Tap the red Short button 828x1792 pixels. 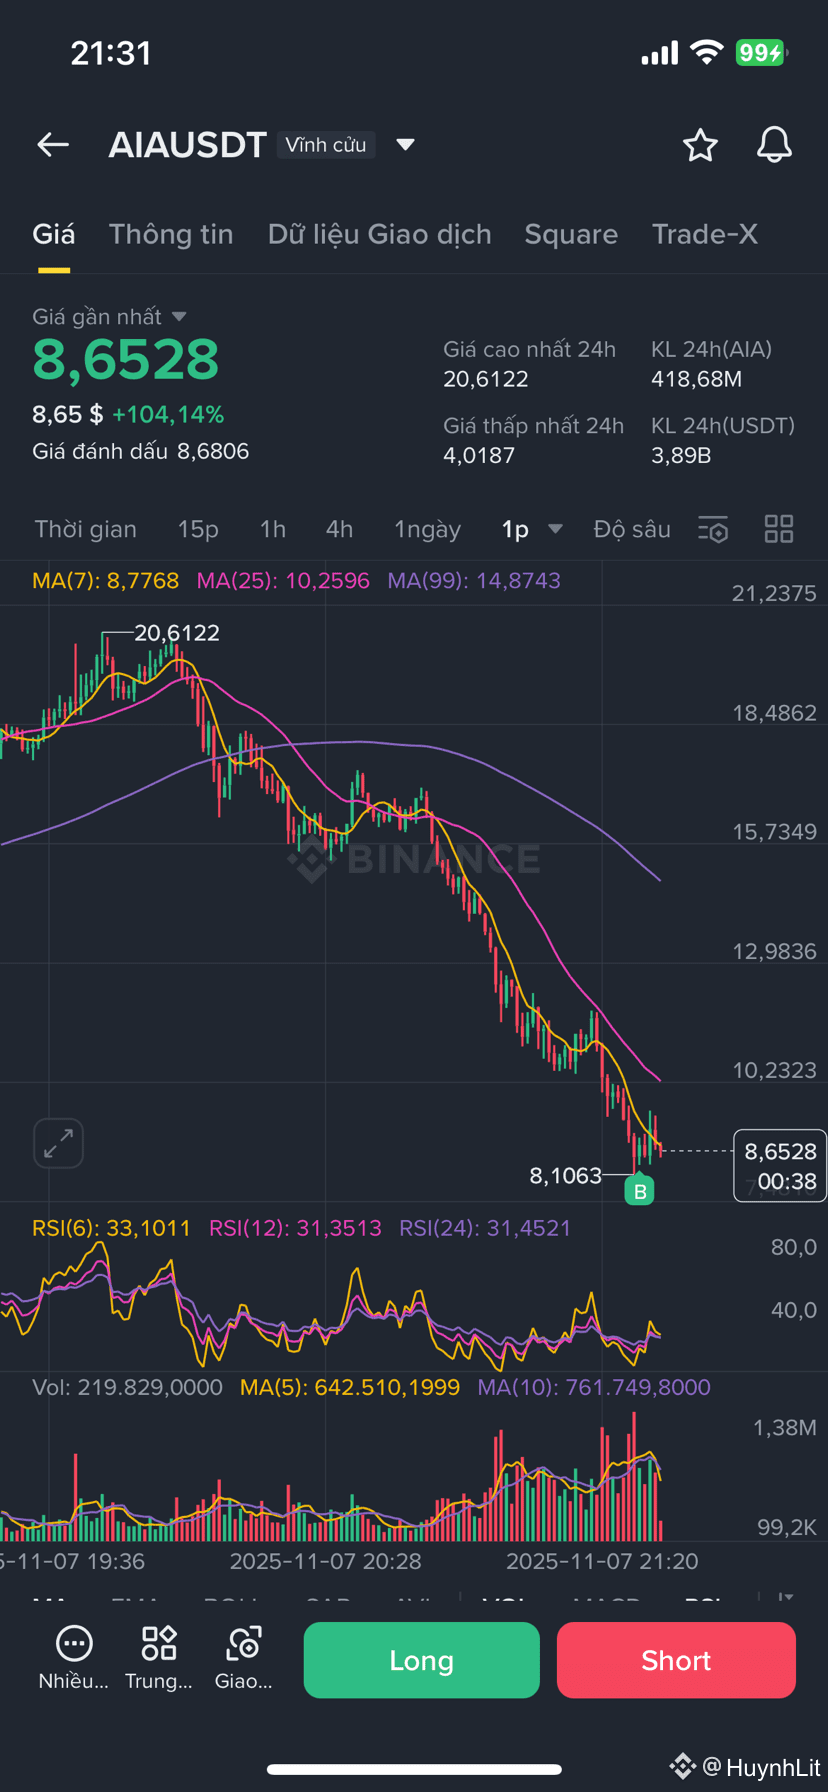tap(676, 1660)
